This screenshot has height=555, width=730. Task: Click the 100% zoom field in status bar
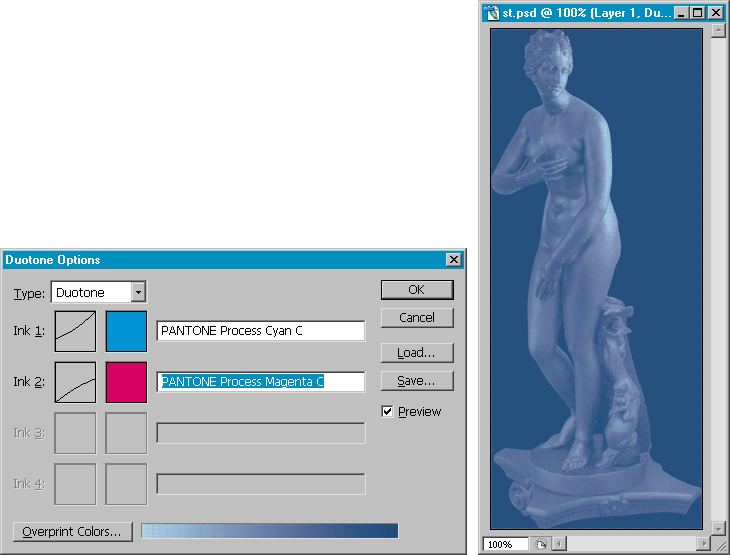[506, 544]
